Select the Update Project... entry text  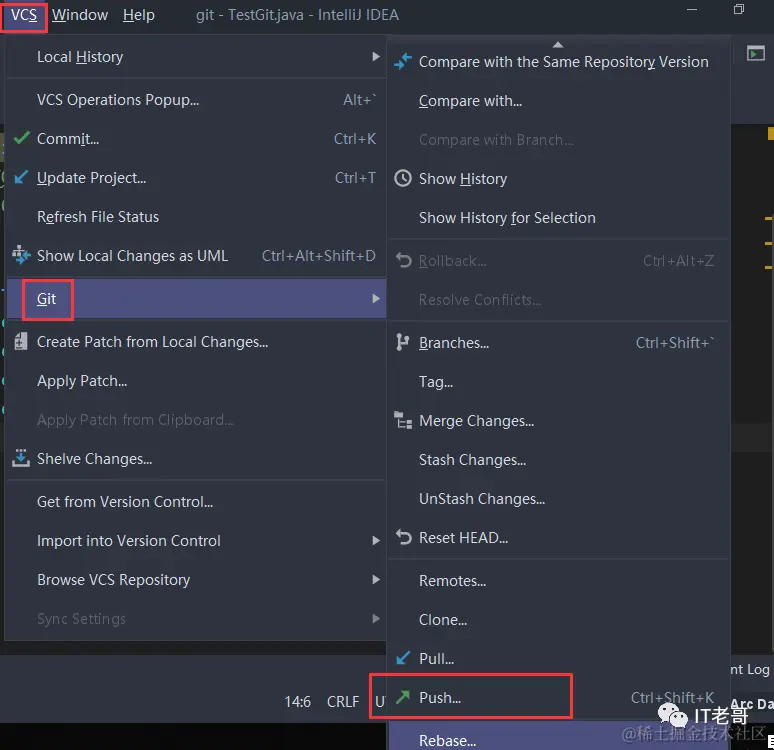tap(91, 178)
